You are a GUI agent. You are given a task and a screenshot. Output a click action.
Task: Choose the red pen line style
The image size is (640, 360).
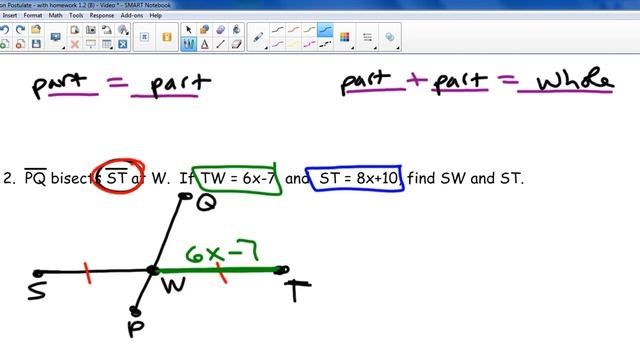[x=293, y=30]
